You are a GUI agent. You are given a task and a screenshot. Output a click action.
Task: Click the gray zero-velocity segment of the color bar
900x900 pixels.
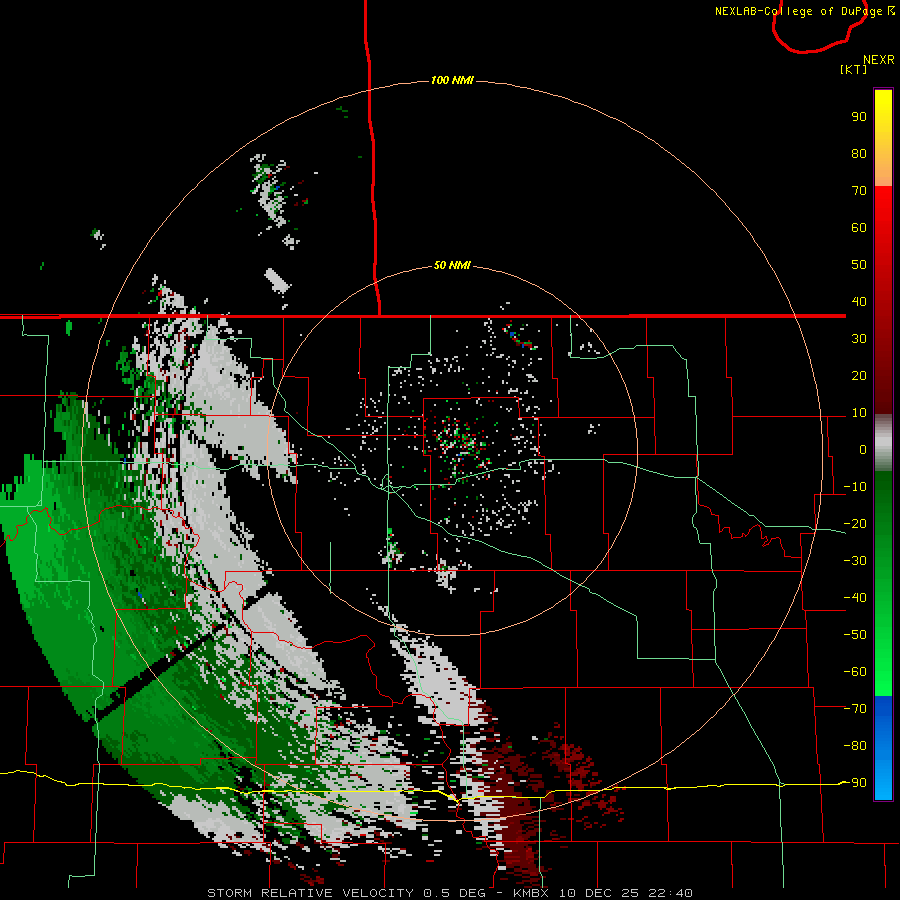[x=883, y=443]
